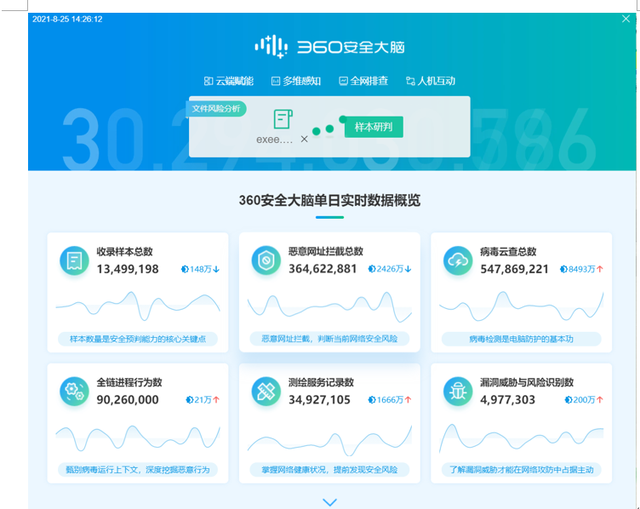Click the 病毒云查总数 cloud icon
Screen dimensions: 640x509
tap(458, 260)
